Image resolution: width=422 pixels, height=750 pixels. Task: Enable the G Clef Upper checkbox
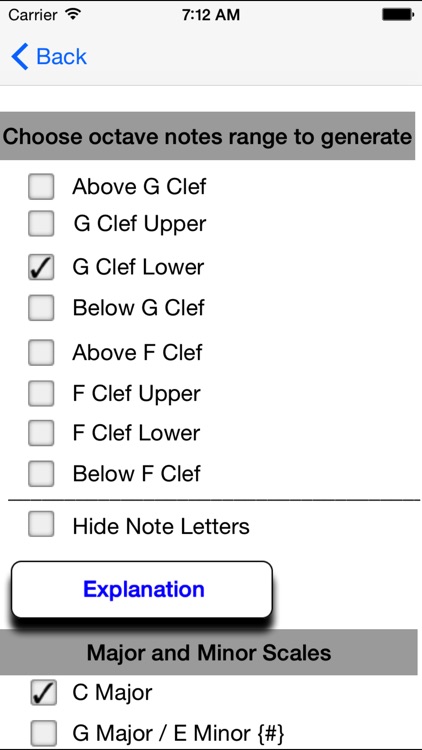click(x=41, y=223)
